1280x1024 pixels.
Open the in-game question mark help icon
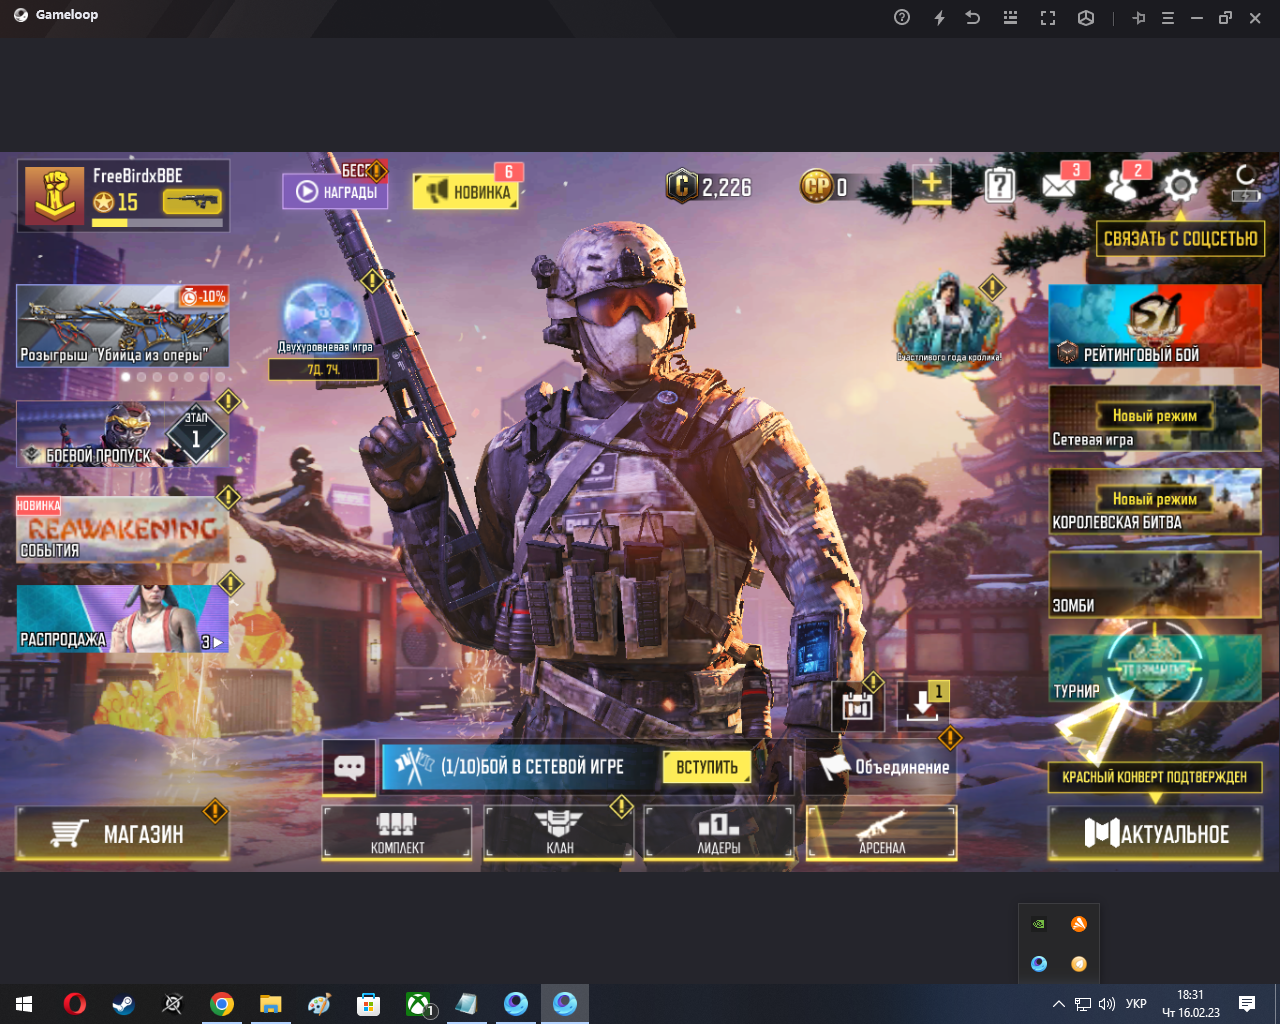click(x=1000, y=185)
